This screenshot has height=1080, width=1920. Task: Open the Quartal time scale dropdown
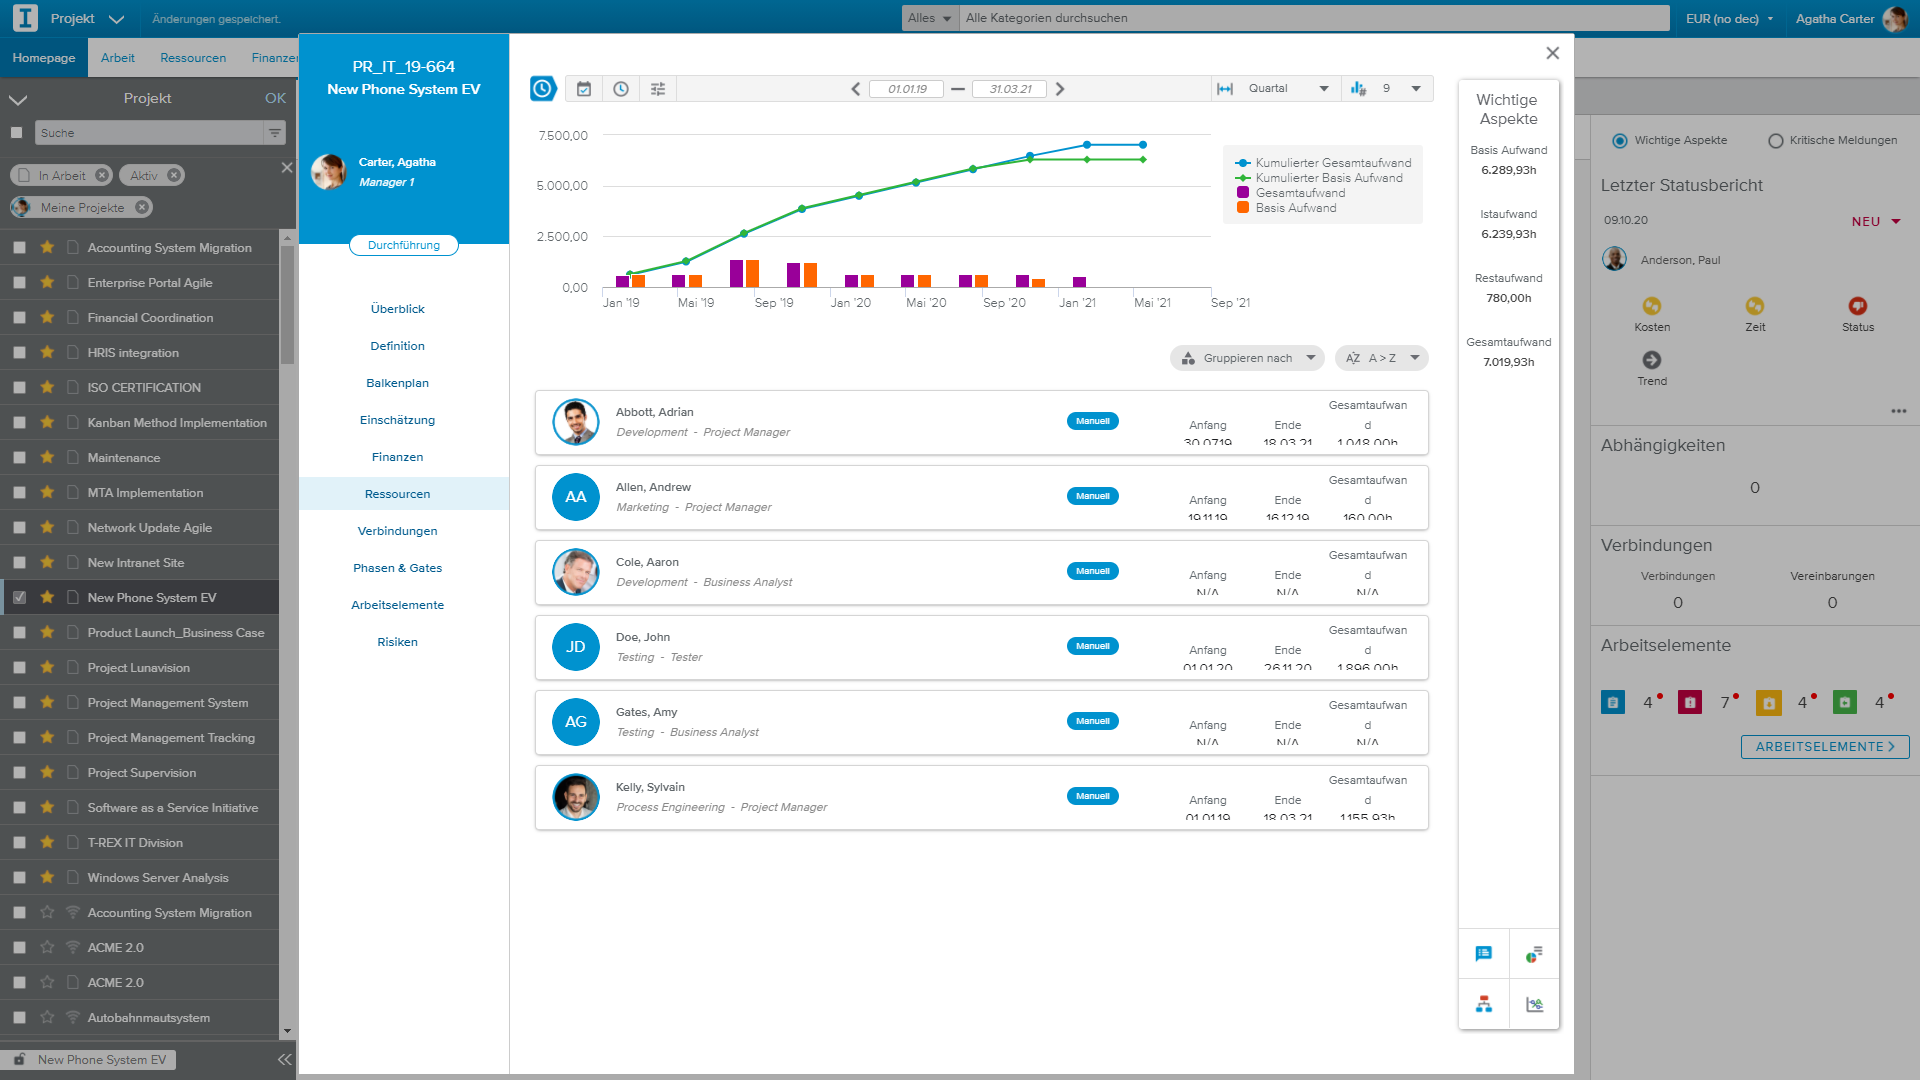coord(1290,88)
